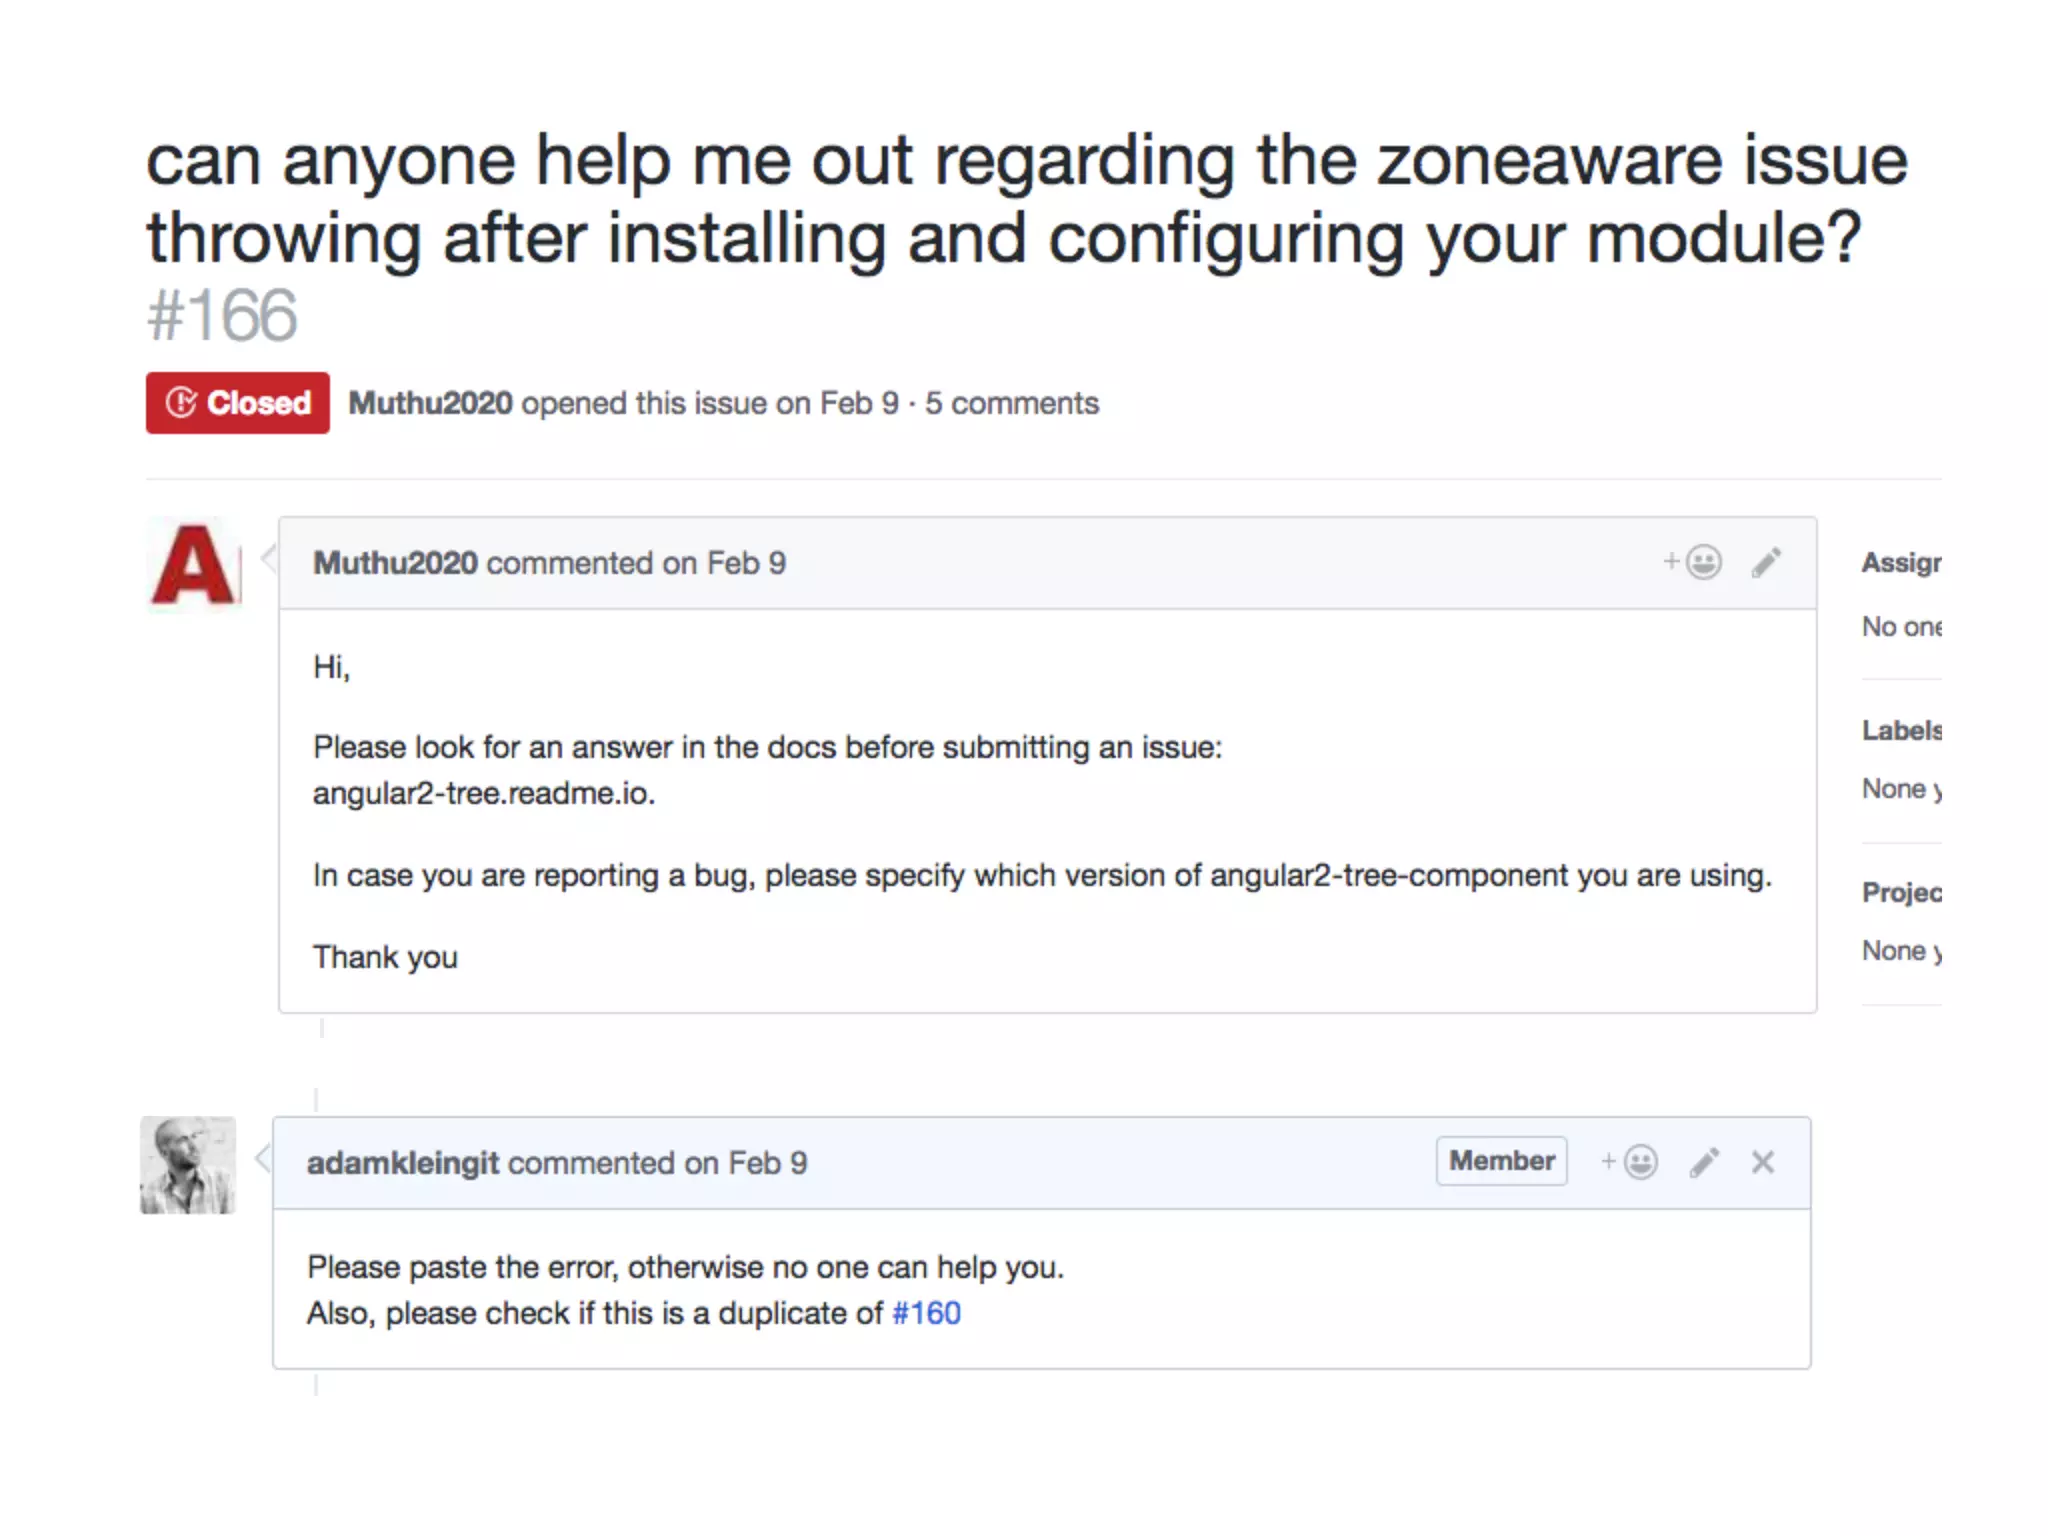The height and width of the screenshot is (1536, 2048).
Task: Open the Labels sidebar section
Action: (x=1900, y=730)
